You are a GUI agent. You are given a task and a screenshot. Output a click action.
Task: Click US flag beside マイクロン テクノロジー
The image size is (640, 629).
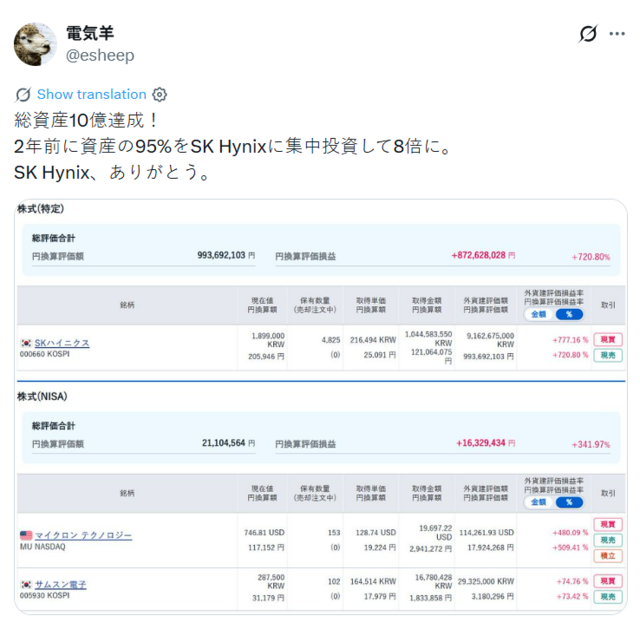26,535
